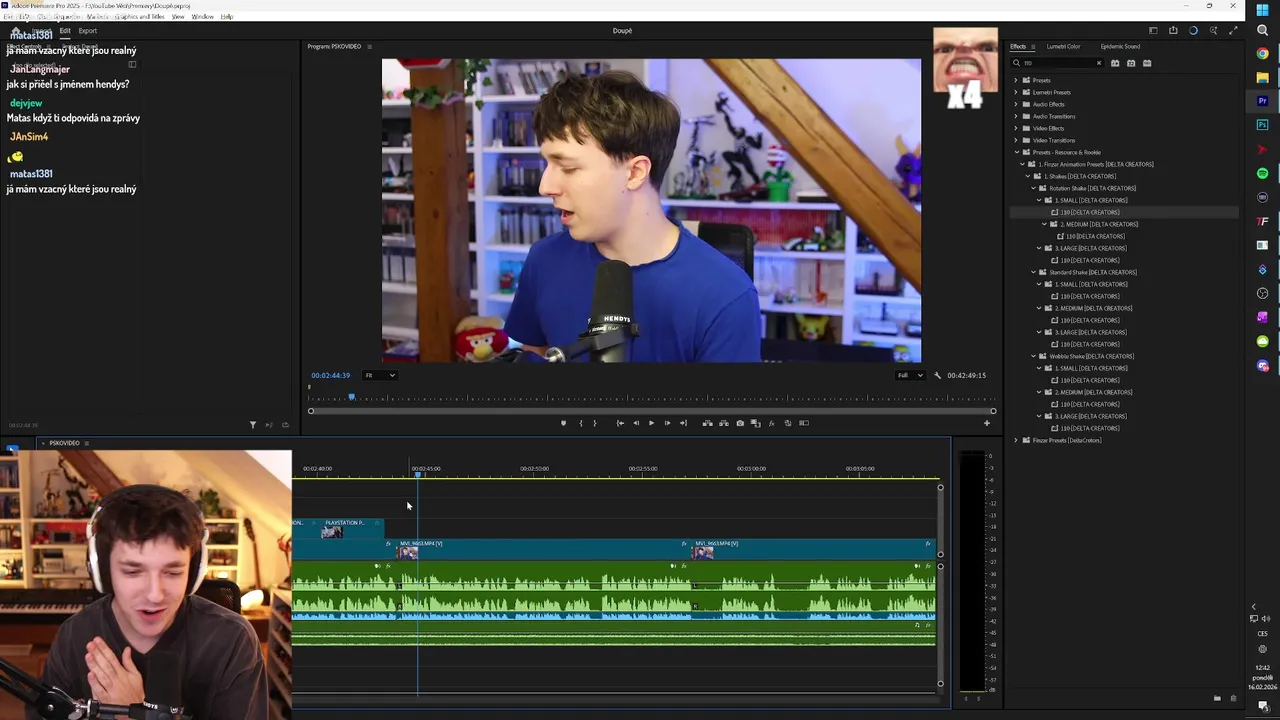Open Program monitor settings wrench
Screen dimensions: 1280x720
click(x=937, y=375)
